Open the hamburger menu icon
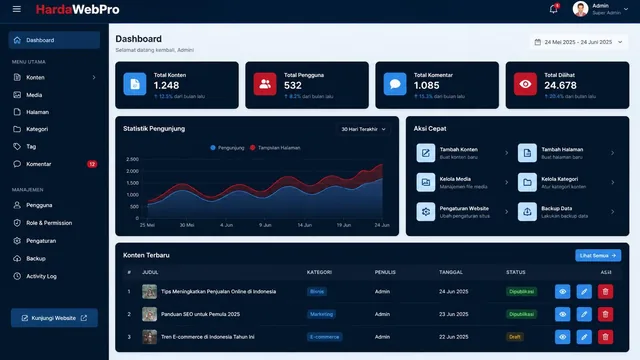 pos(17,9)
